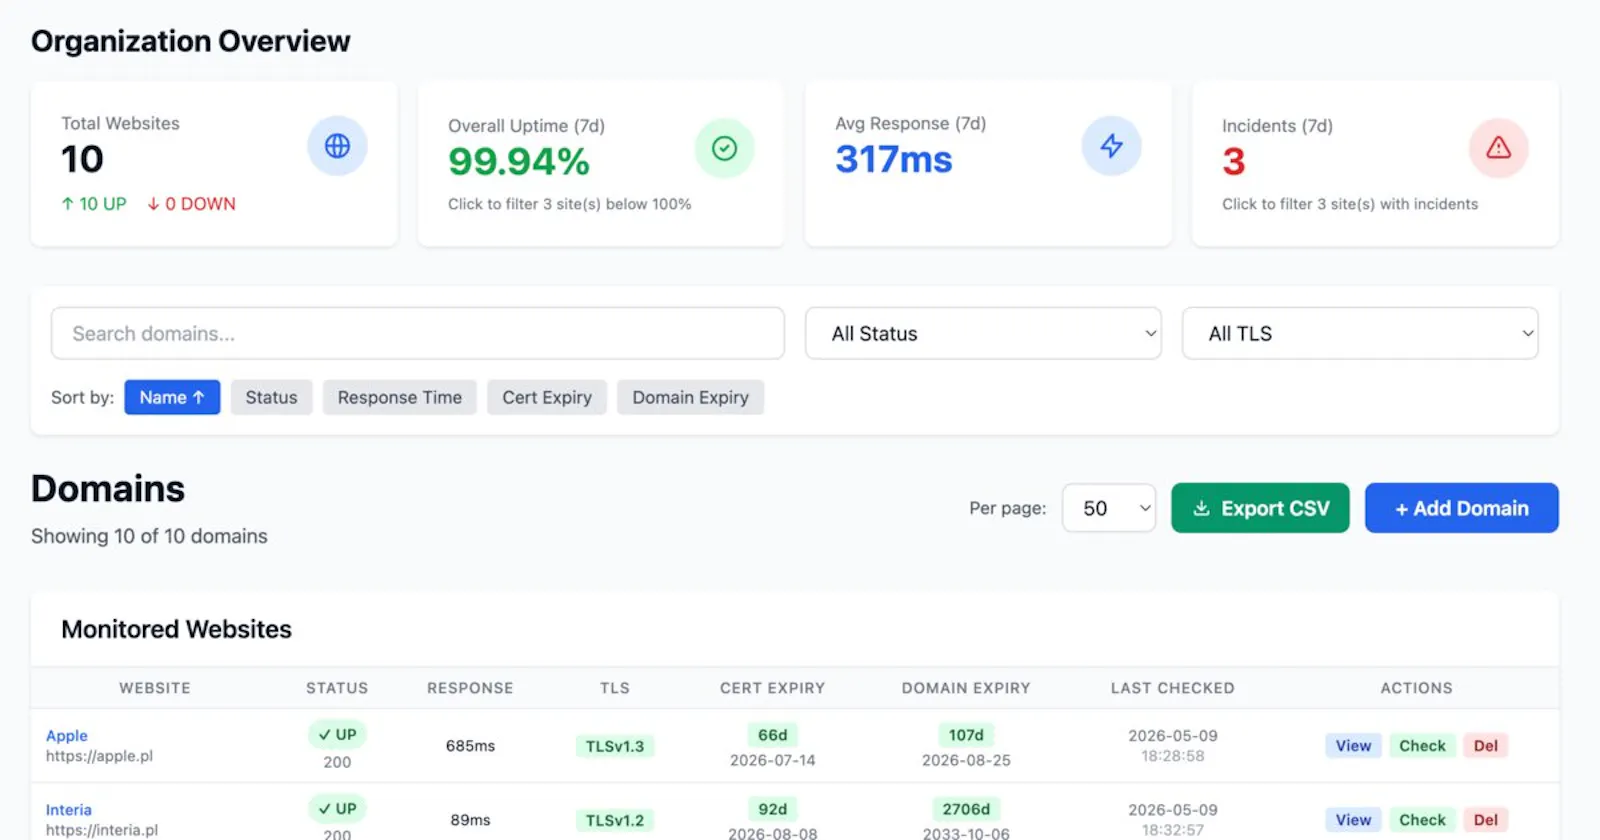The image size is (1600, 840).
Task: Click Check for the Interia row
Action: point(1422,819)
